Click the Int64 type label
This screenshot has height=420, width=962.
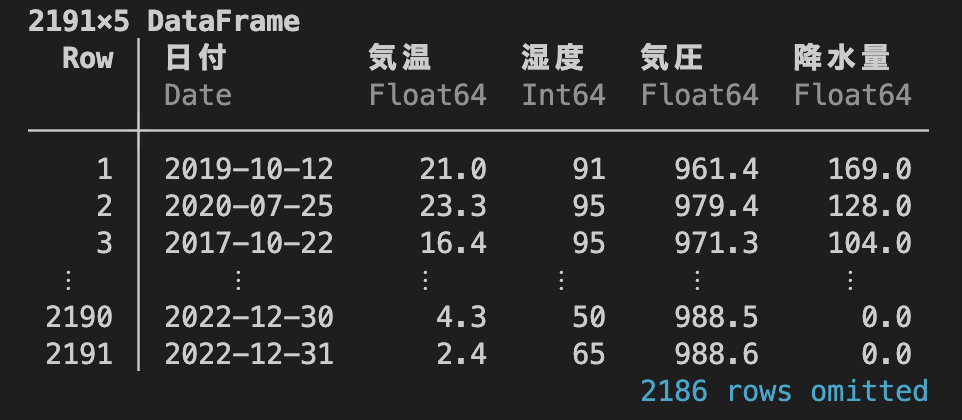coord(564,96)
